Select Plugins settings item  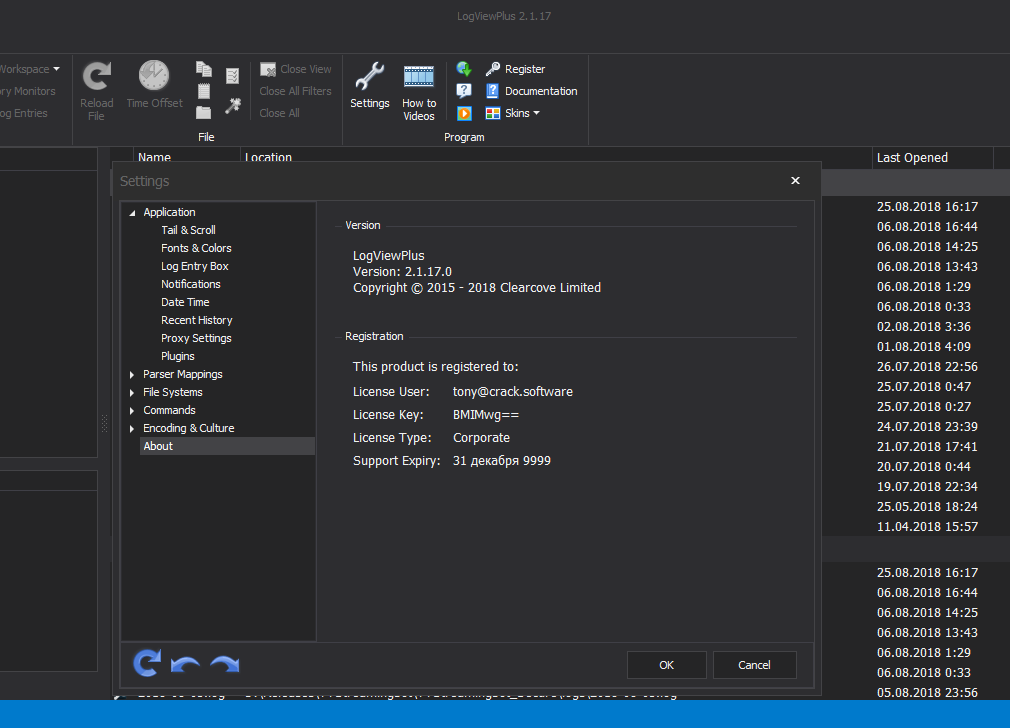(178, 356)
